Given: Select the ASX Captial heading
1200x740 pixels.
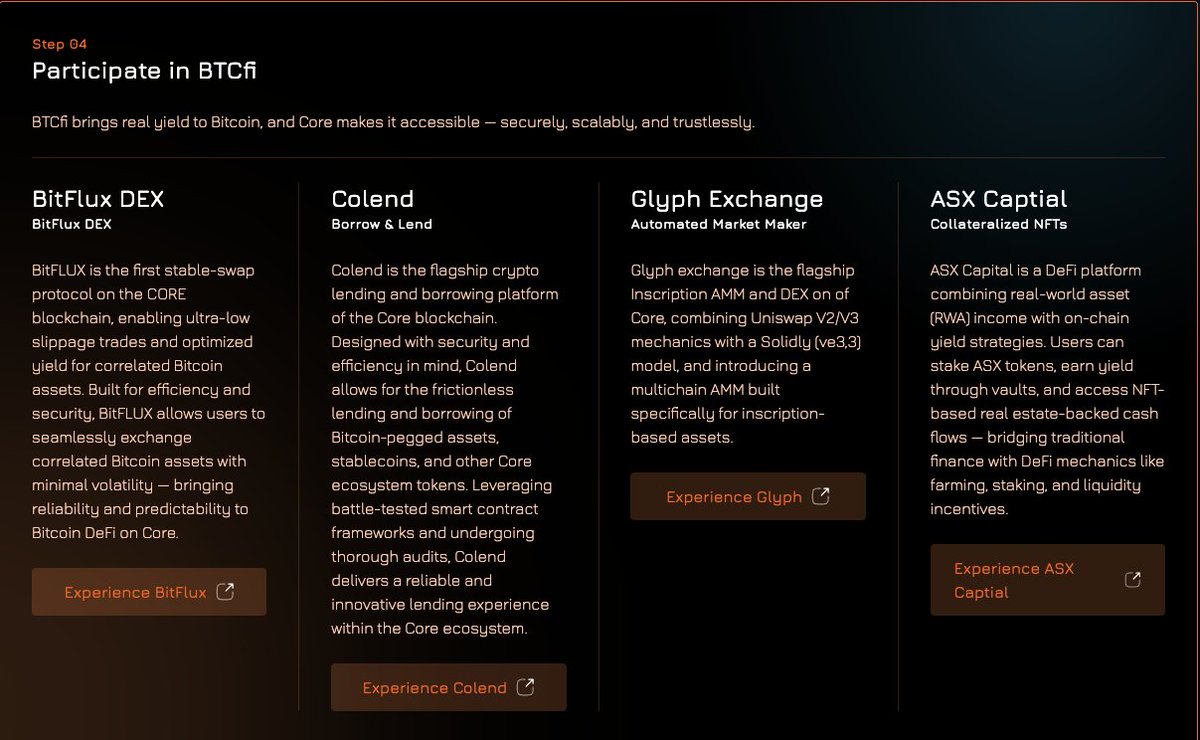Looking at the screenshot, I should tap(998, 198).
